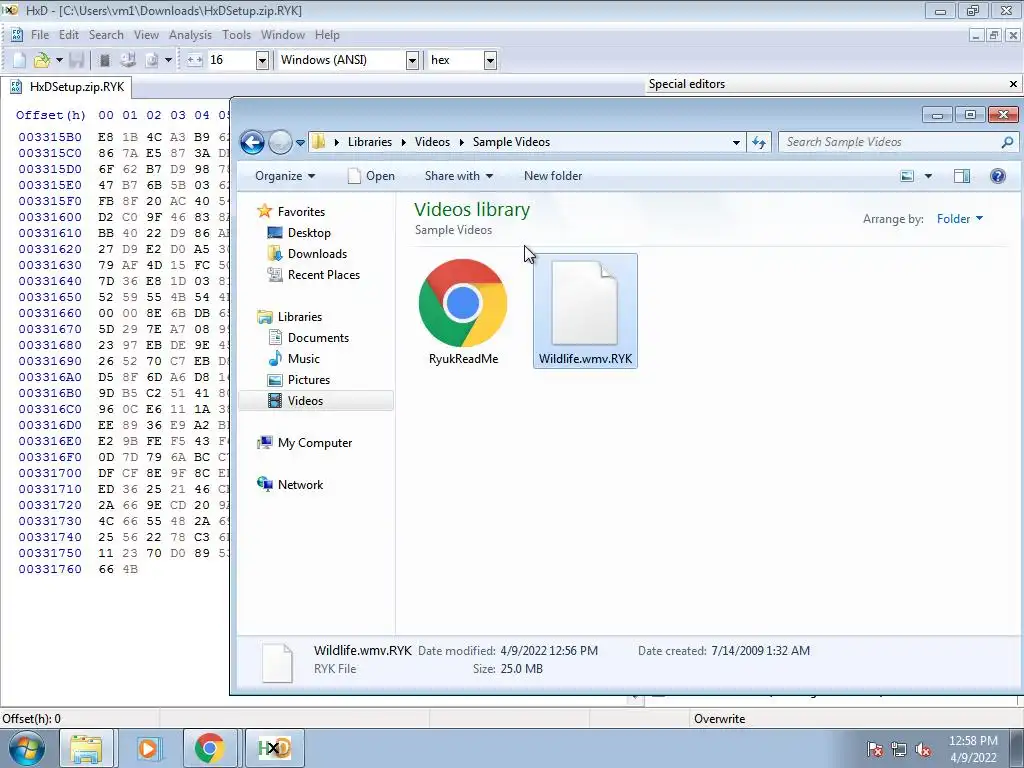Click the Open button in Explorer toolbar
1024x768 pixels.
pos(371,176)
